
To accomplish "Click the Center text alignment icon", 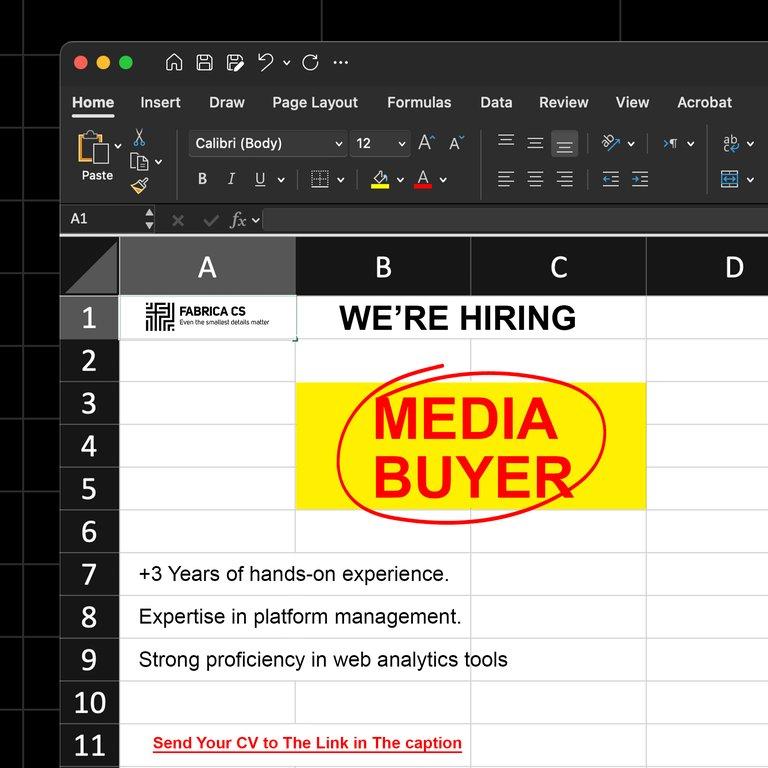I will coord(536,179).
